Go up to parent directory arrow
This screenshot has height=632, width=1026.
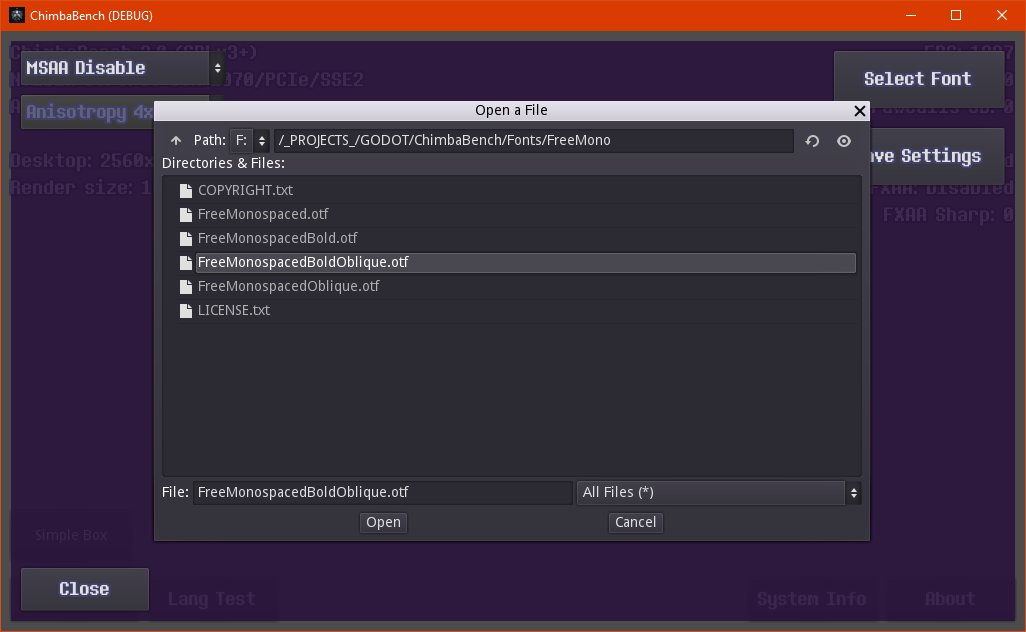tap(176, 141)
